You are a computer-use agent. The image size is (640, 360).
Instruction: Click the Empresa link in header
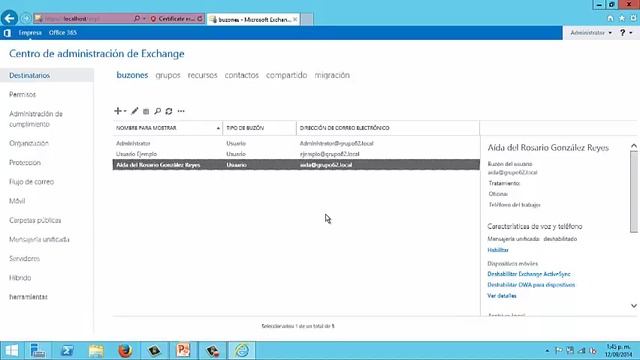pyautogui.click(x=30, y=33)
